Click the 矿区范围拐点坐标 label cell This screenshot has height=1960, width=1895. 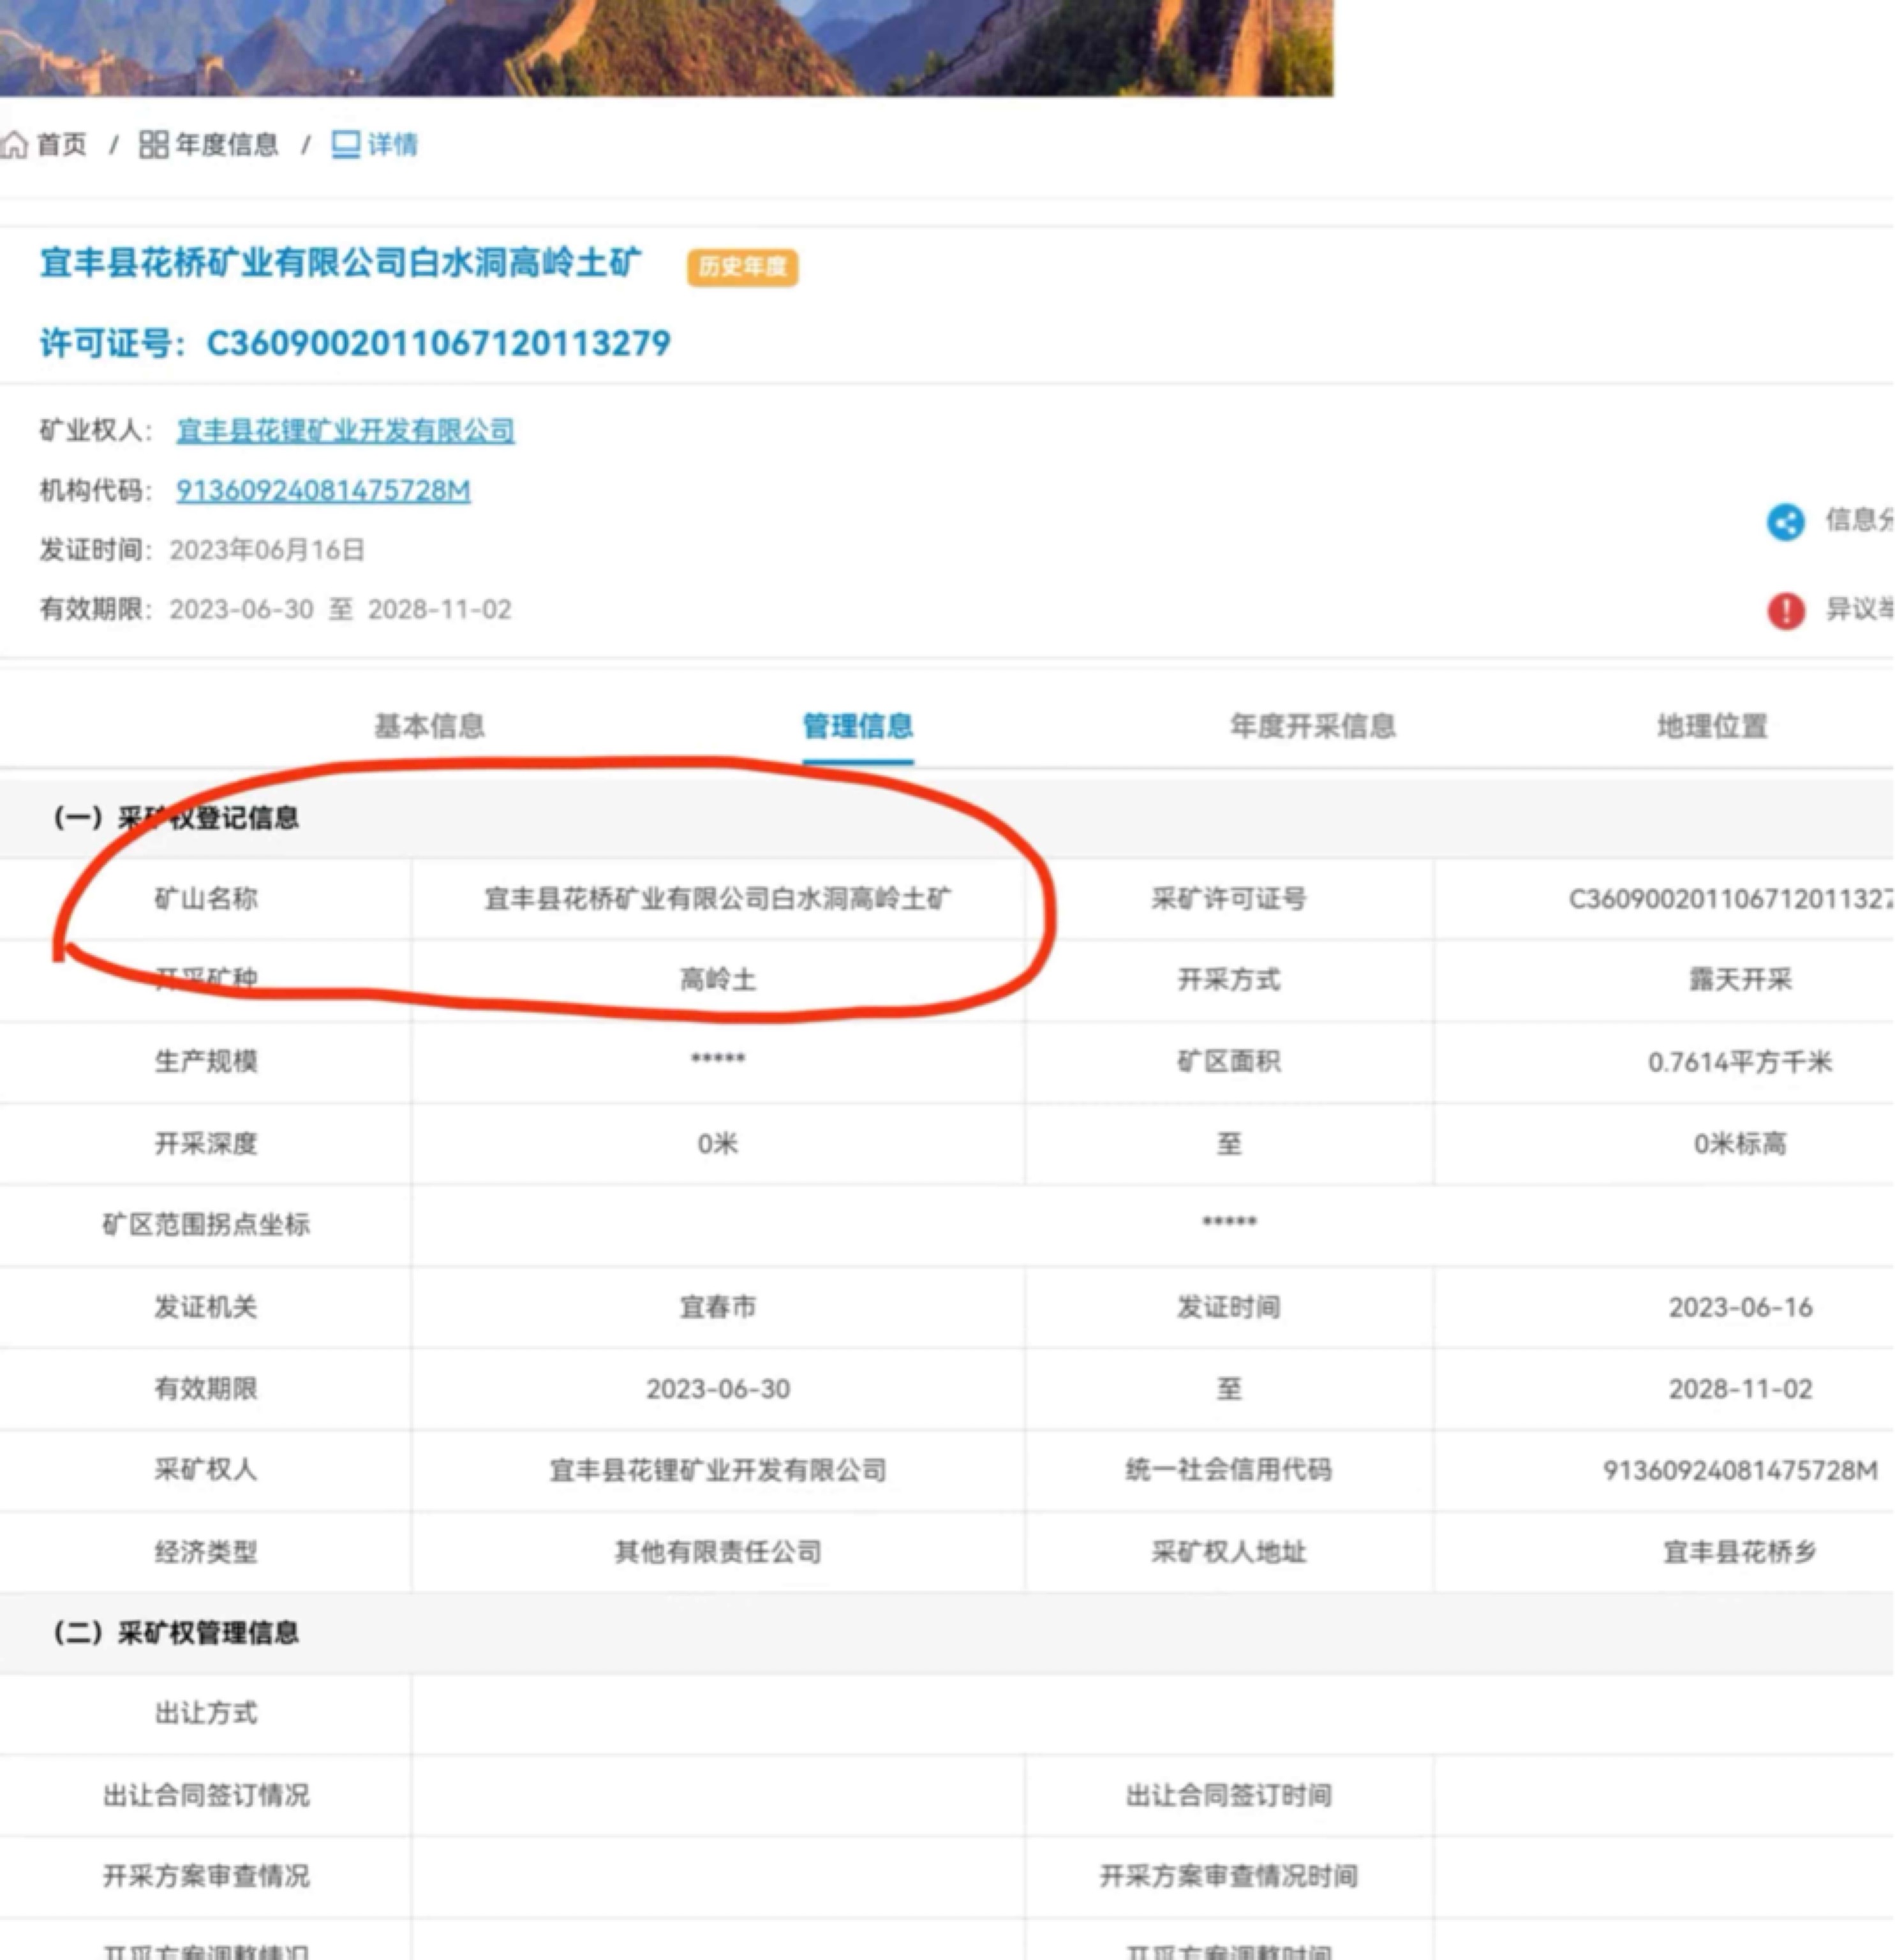pyautogui.click(x=206, y=1225)
